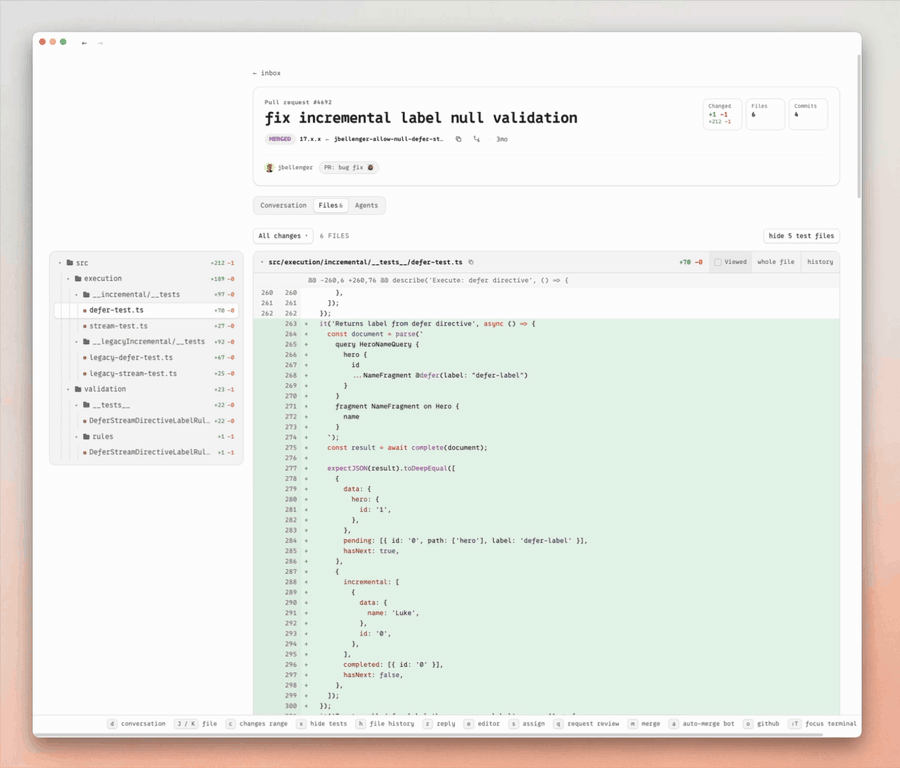Open the Agents tab

click(366, 205)
